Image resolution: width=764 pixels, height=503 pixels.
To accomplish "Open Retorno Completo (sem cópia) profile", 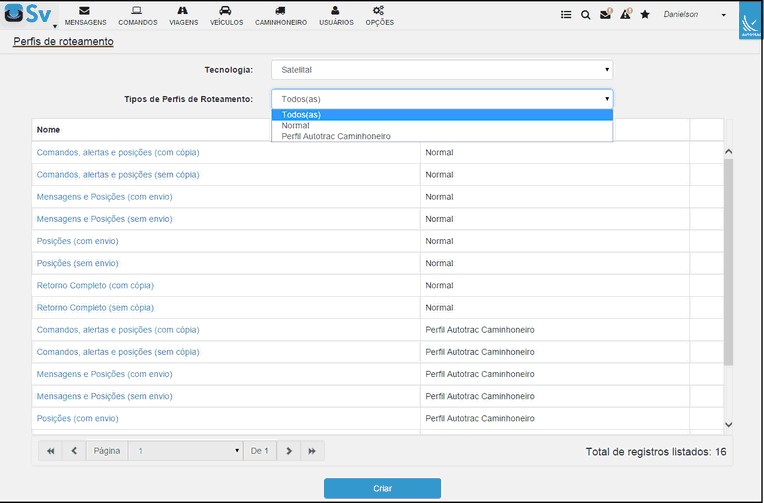I will [95, 308].
